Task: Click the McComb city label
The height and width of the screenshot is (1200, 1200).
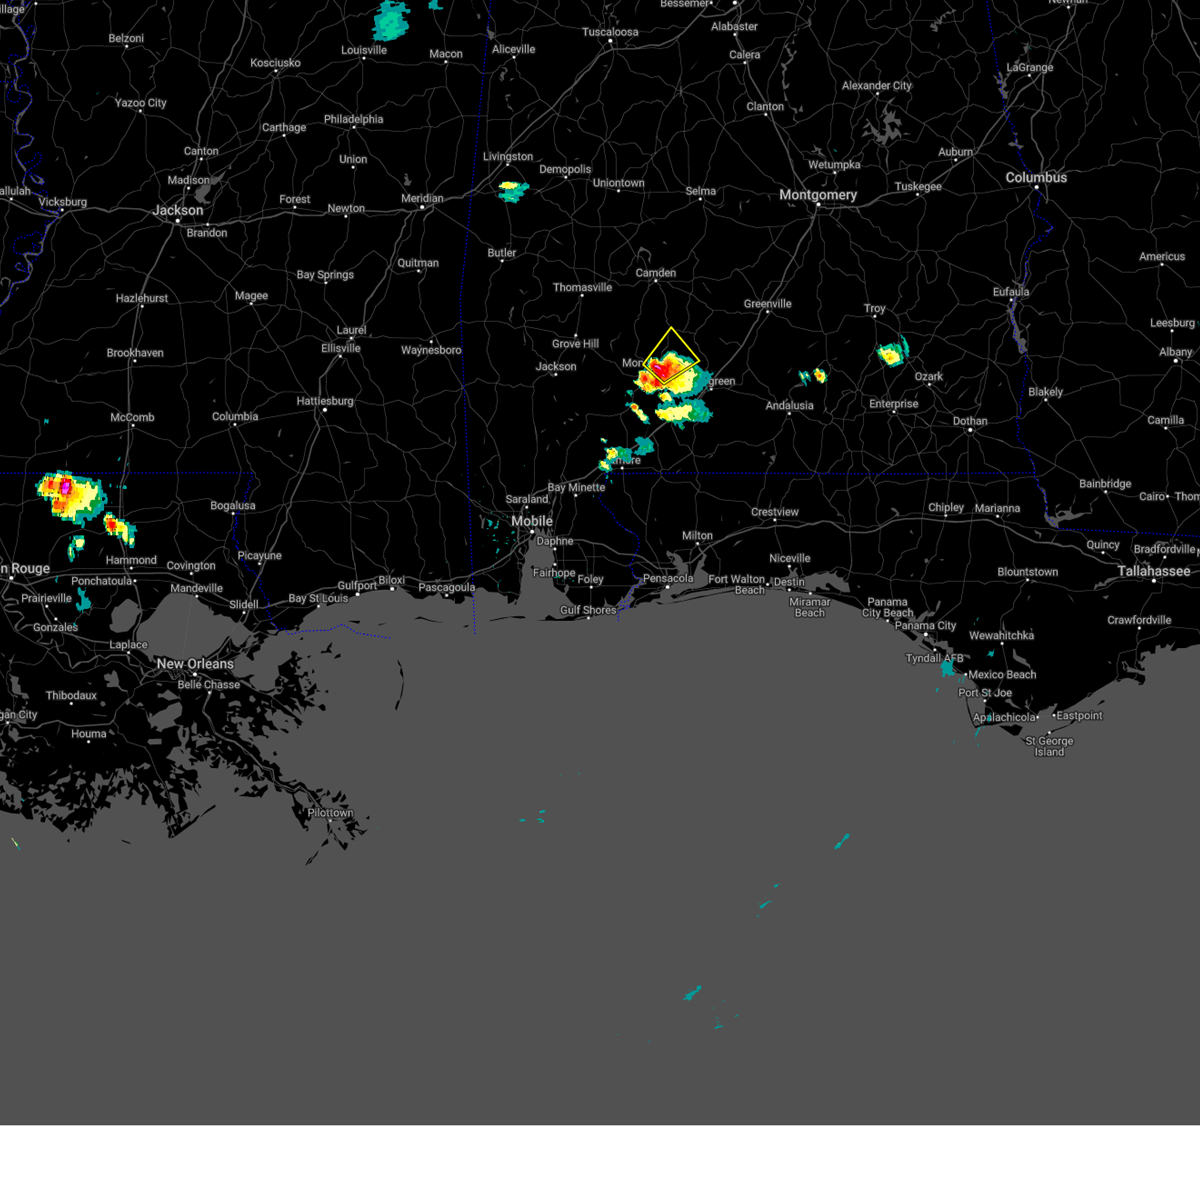Action: [x=132, y=417]
